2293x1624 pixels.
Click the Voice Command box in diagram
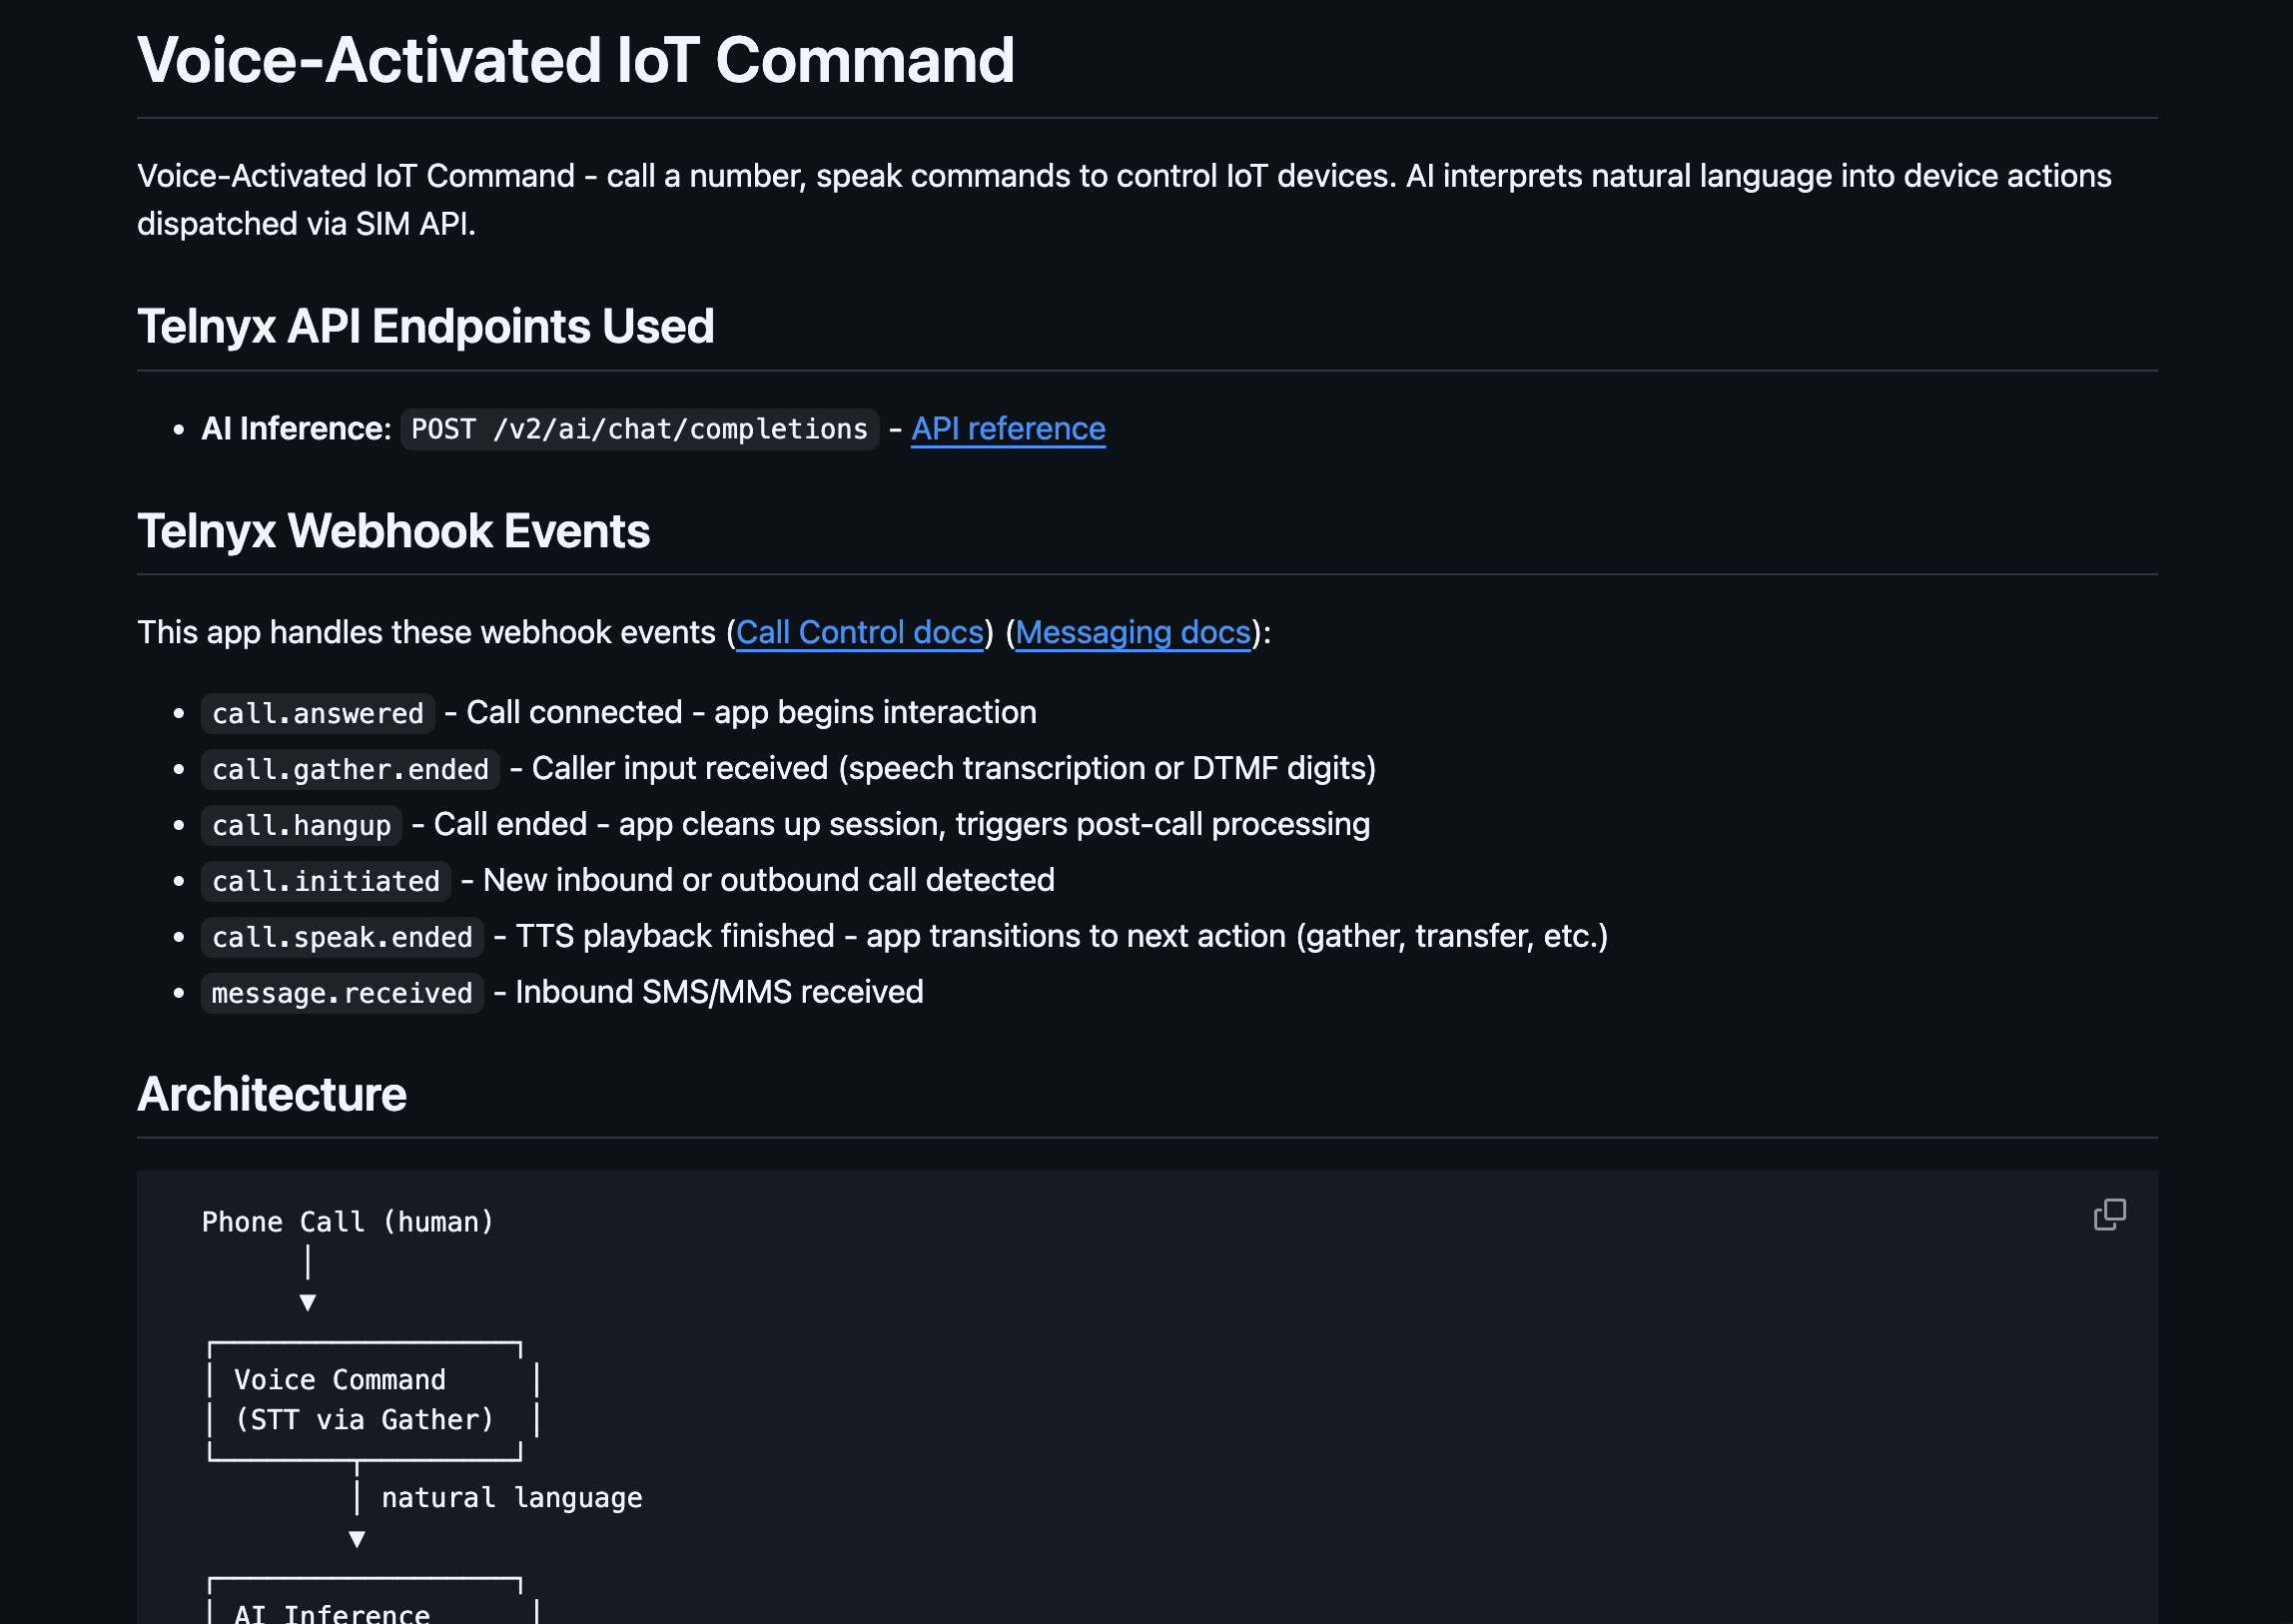point(372,1400)
